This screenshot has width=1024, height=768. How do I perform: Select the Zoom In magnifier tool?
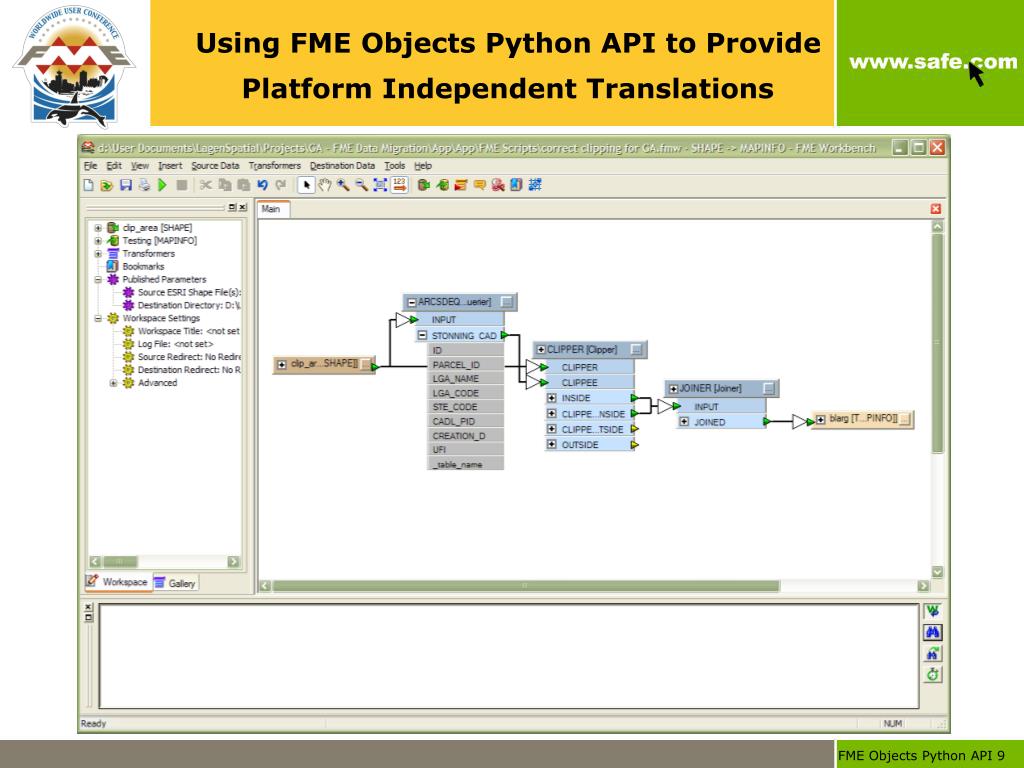343,185
